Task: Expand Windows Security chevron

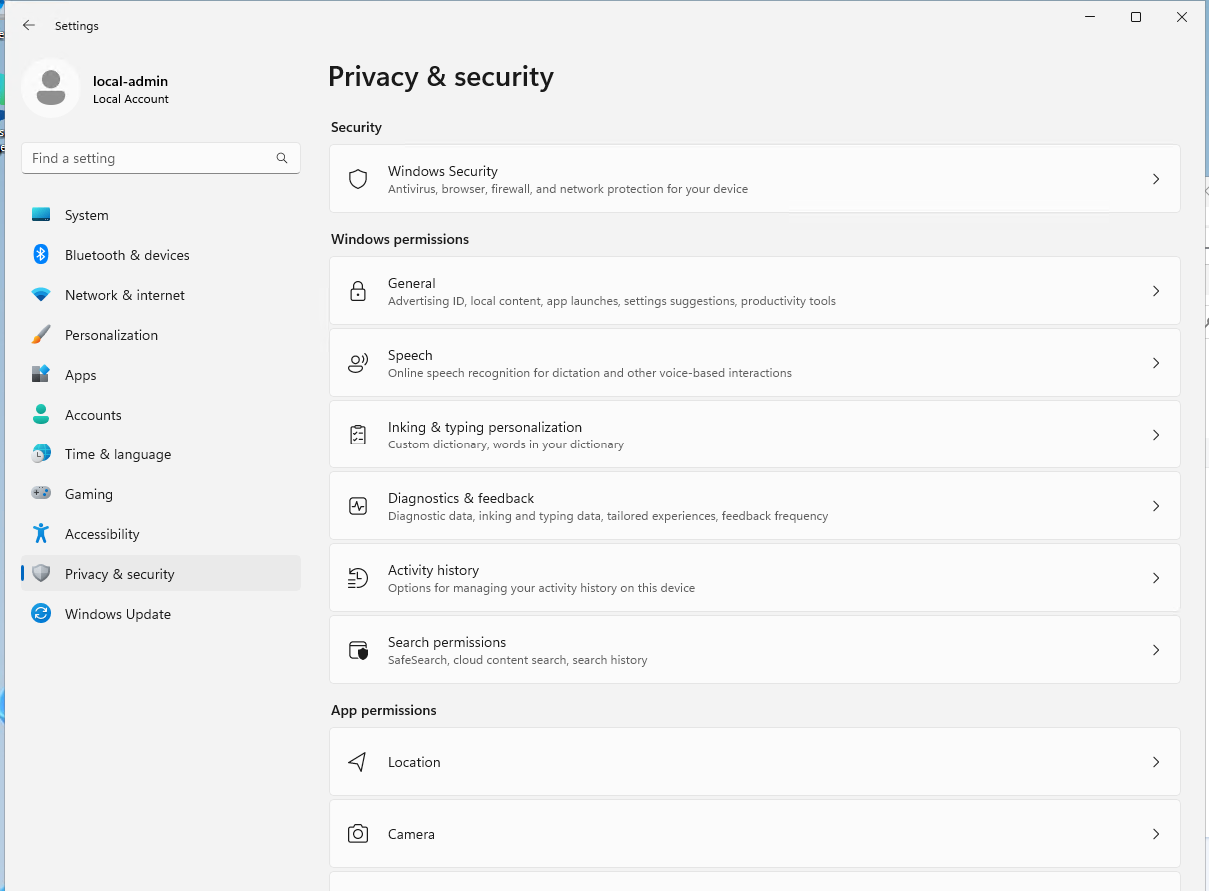Action: 1156,179
